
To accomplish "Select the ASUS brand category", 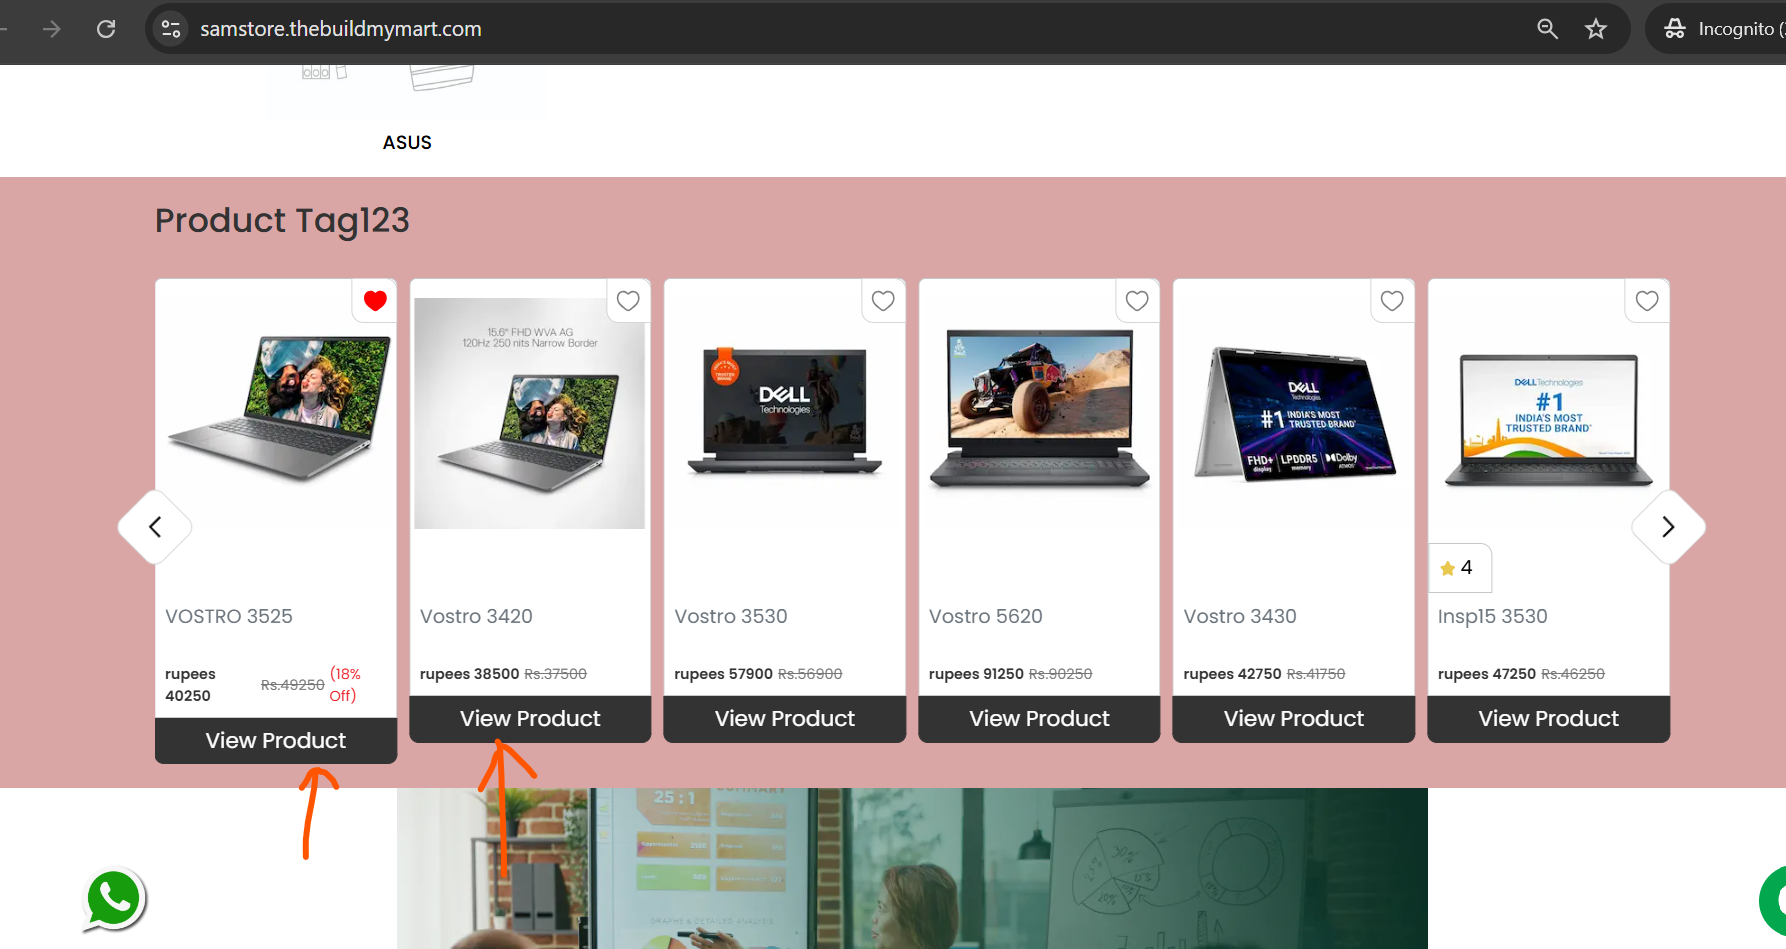I will pos(407,143).
